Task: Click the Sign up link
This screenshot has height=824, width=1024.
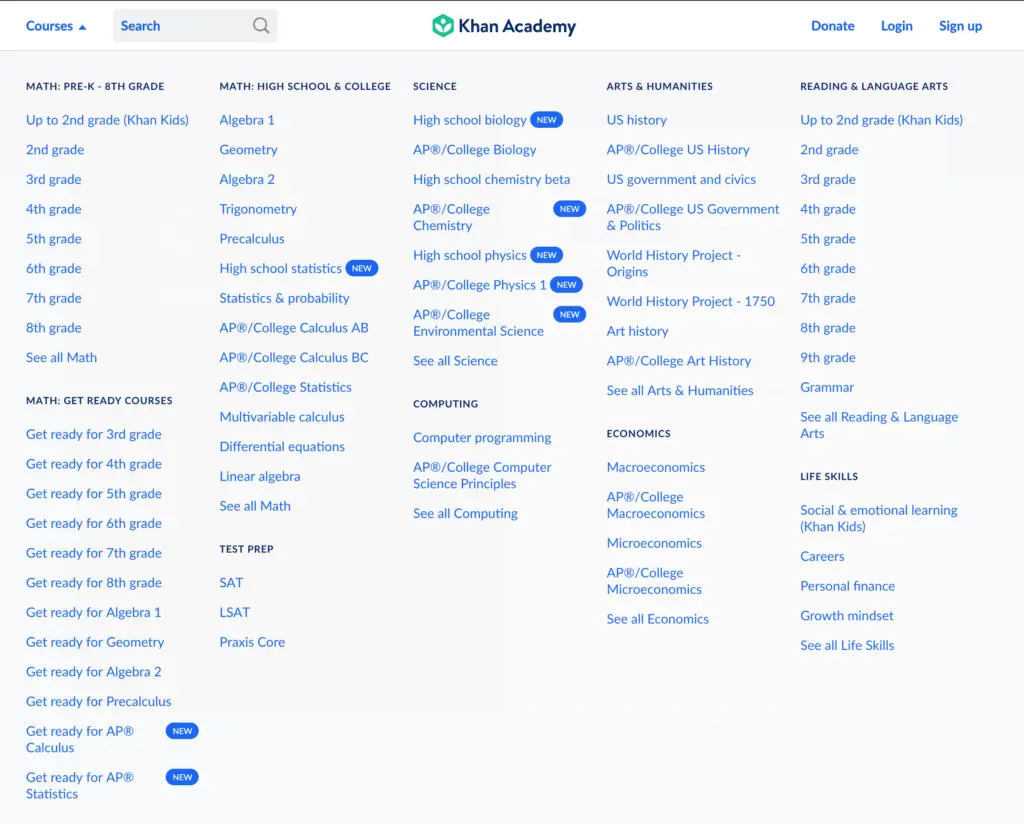Action: [x=961, y=26]
